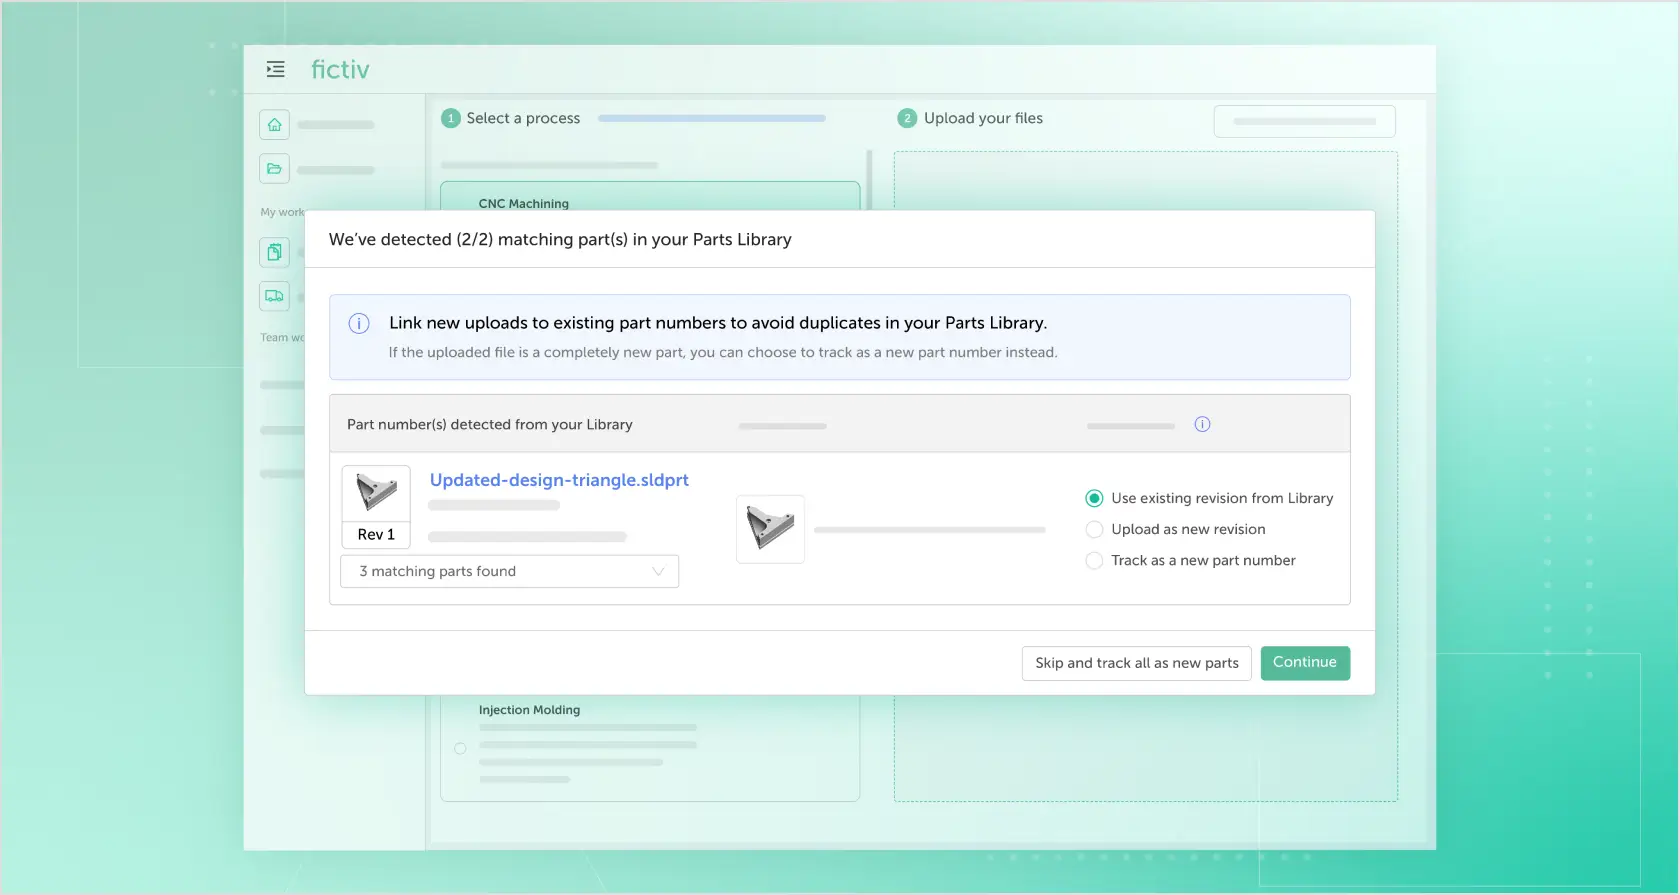The height and width of the screenshot is (895, 1680).
Task: Click the Continue button
Action: coord(1304,663)
